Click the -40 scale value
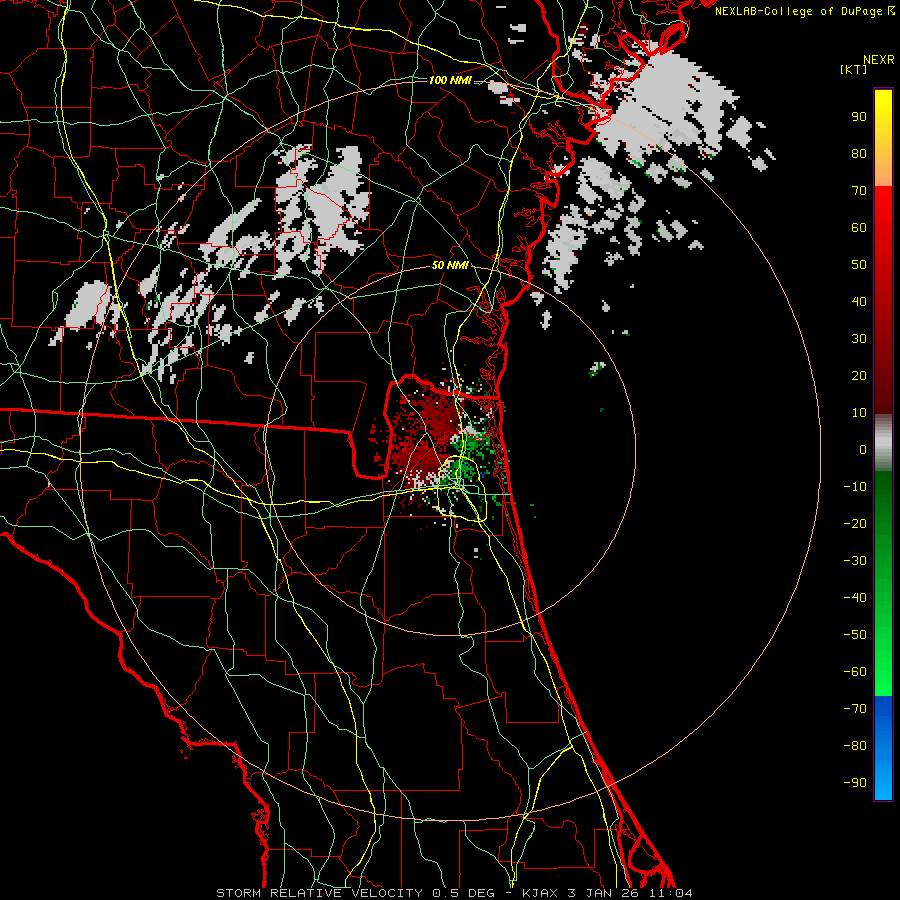The width and height of the screenshot is (900, 900). [x=855, y=598]
